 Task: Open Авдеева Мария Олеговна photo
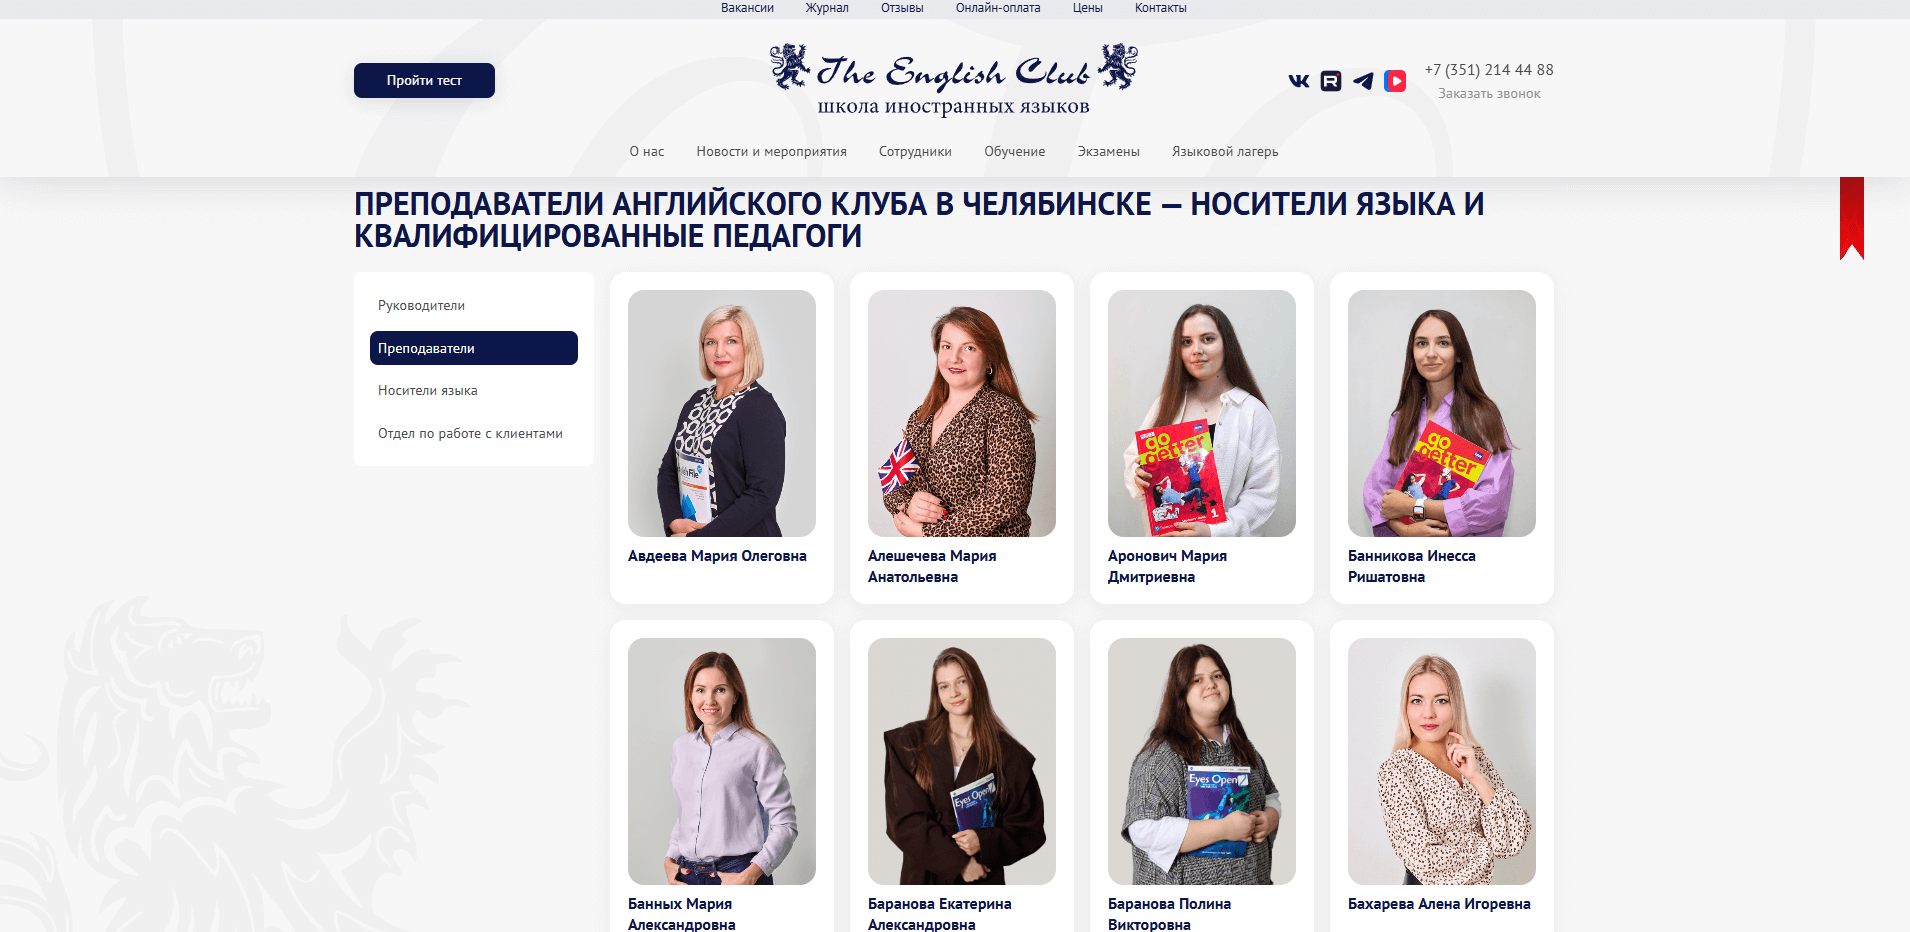point(722,413)
